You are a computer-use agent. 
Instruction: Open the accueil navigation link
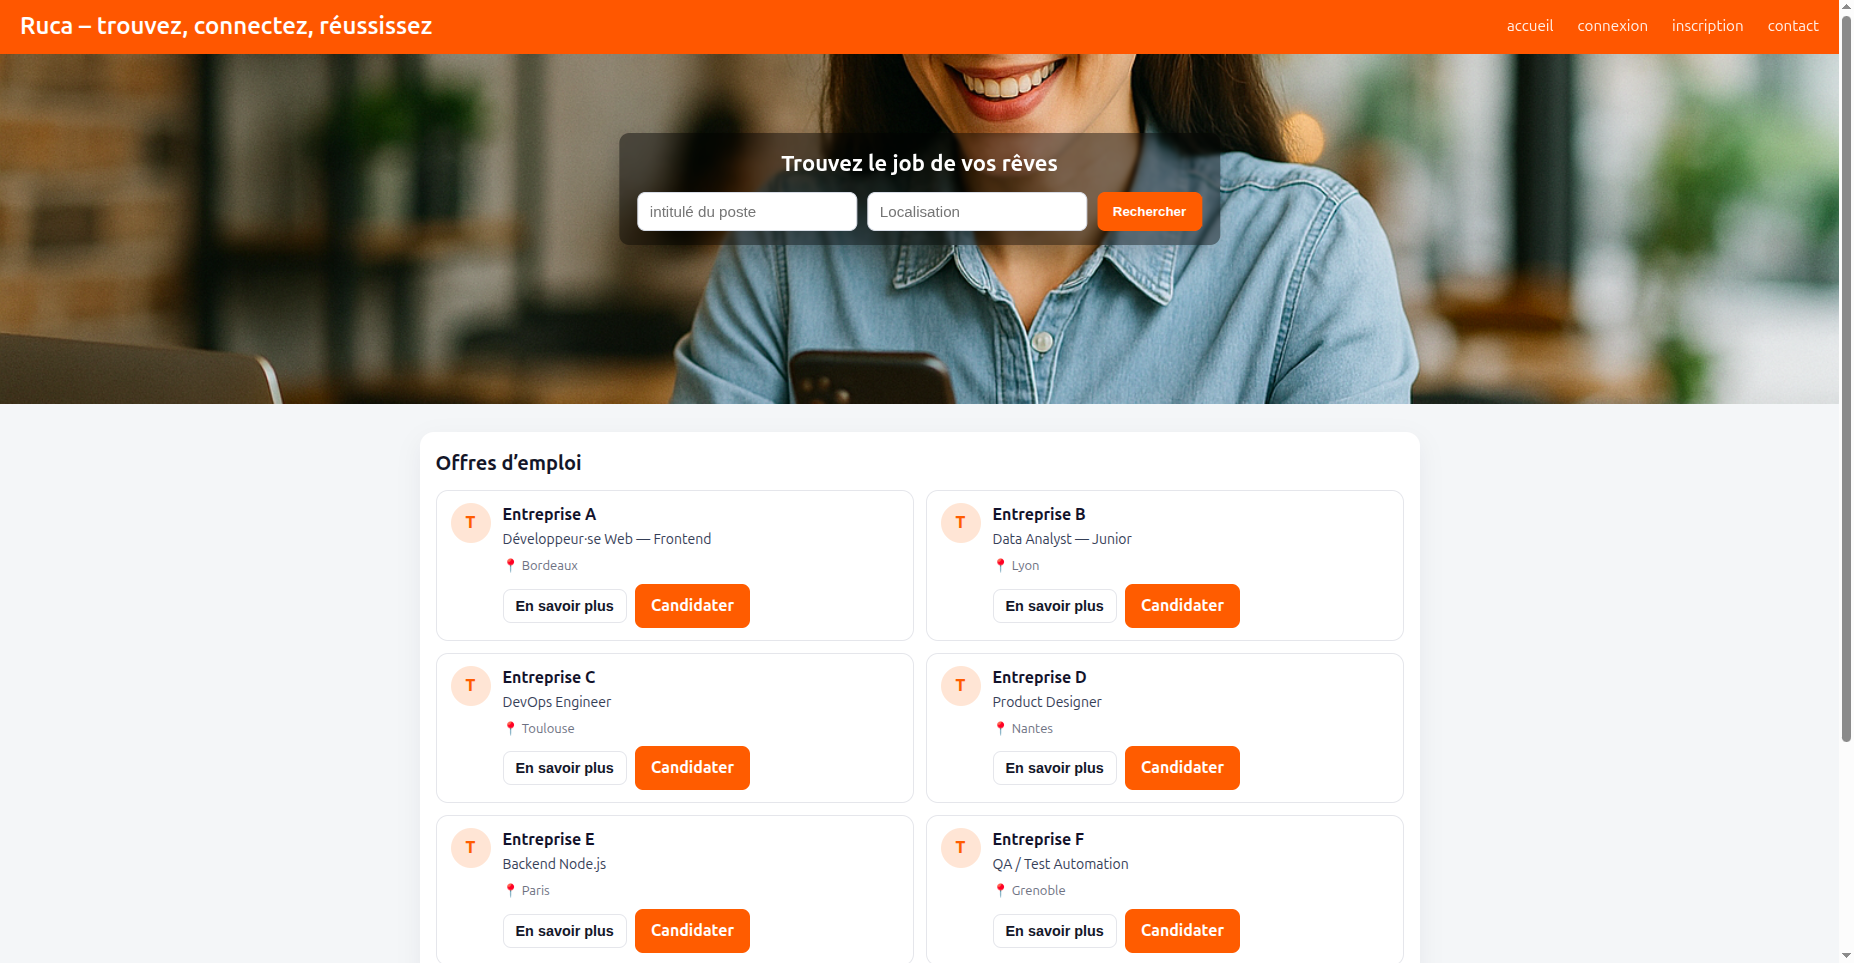(x=1530, y=26)
